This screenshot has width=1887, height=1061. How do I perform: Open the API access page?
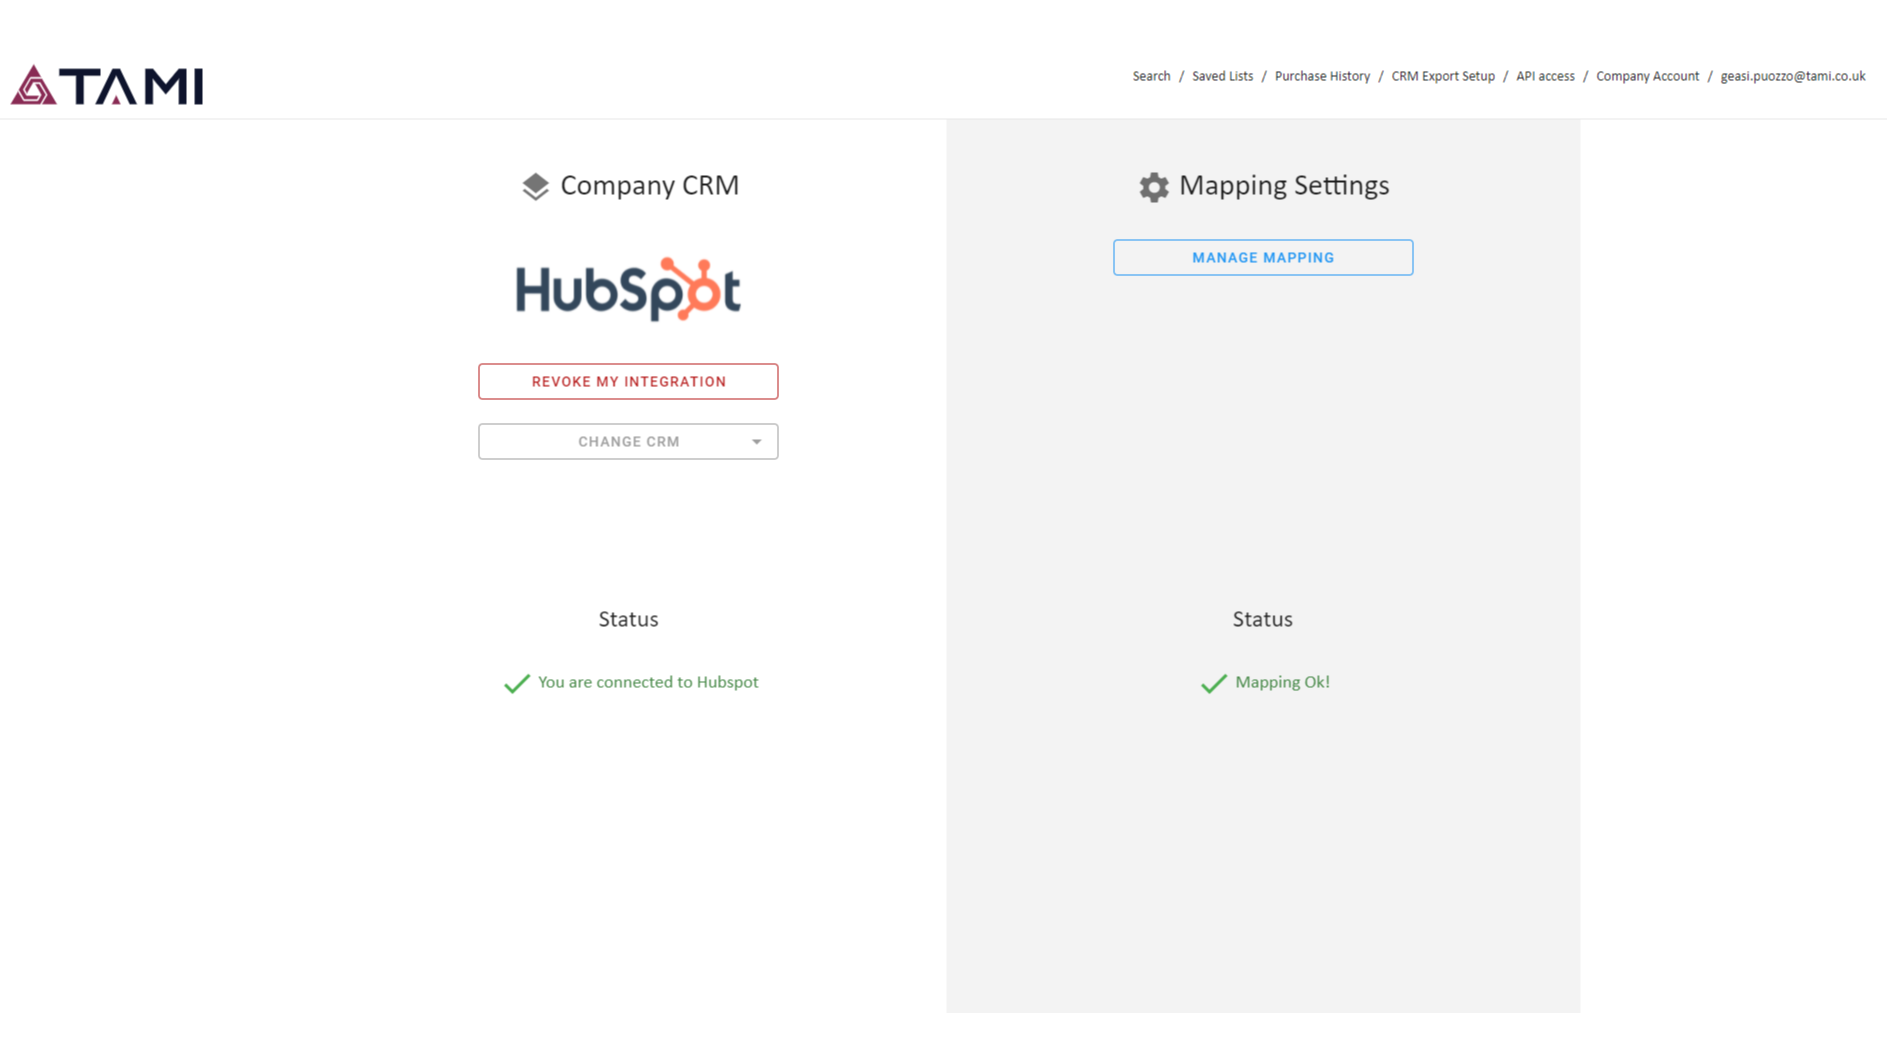pyautogui.click(x=1544, y=76)
